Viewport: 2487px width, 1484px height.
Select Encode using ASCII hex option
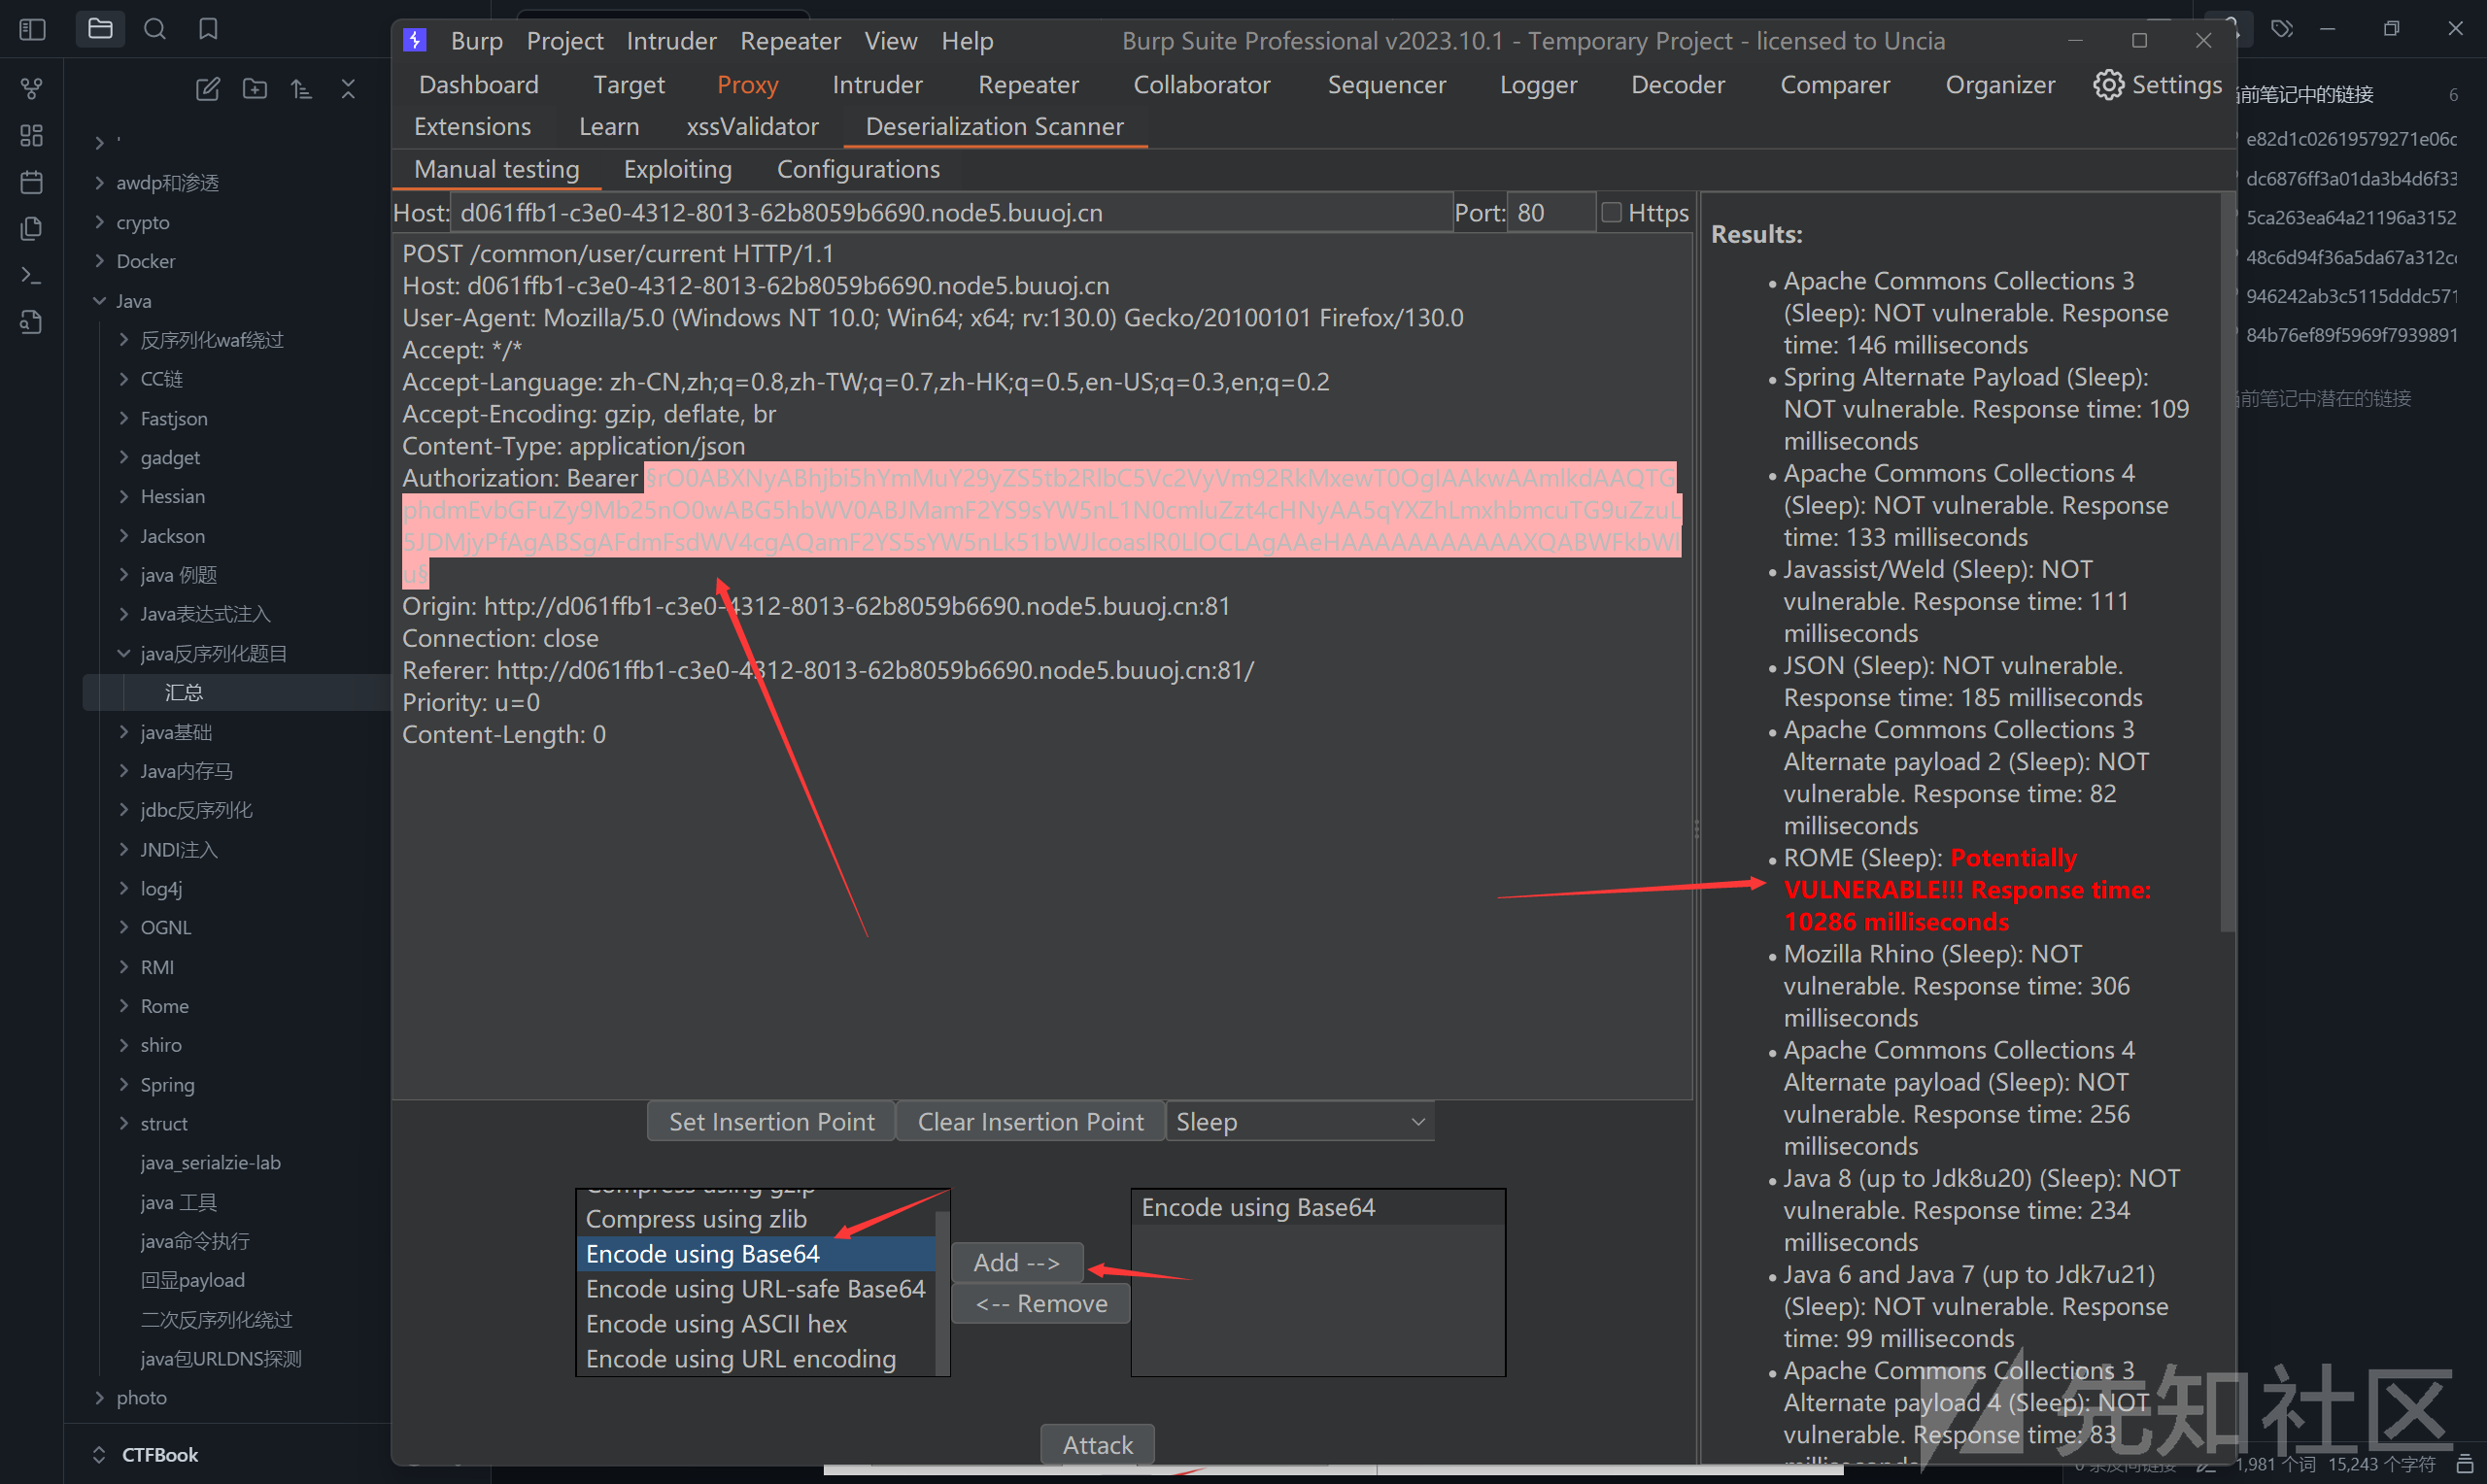pos(755,1323)
